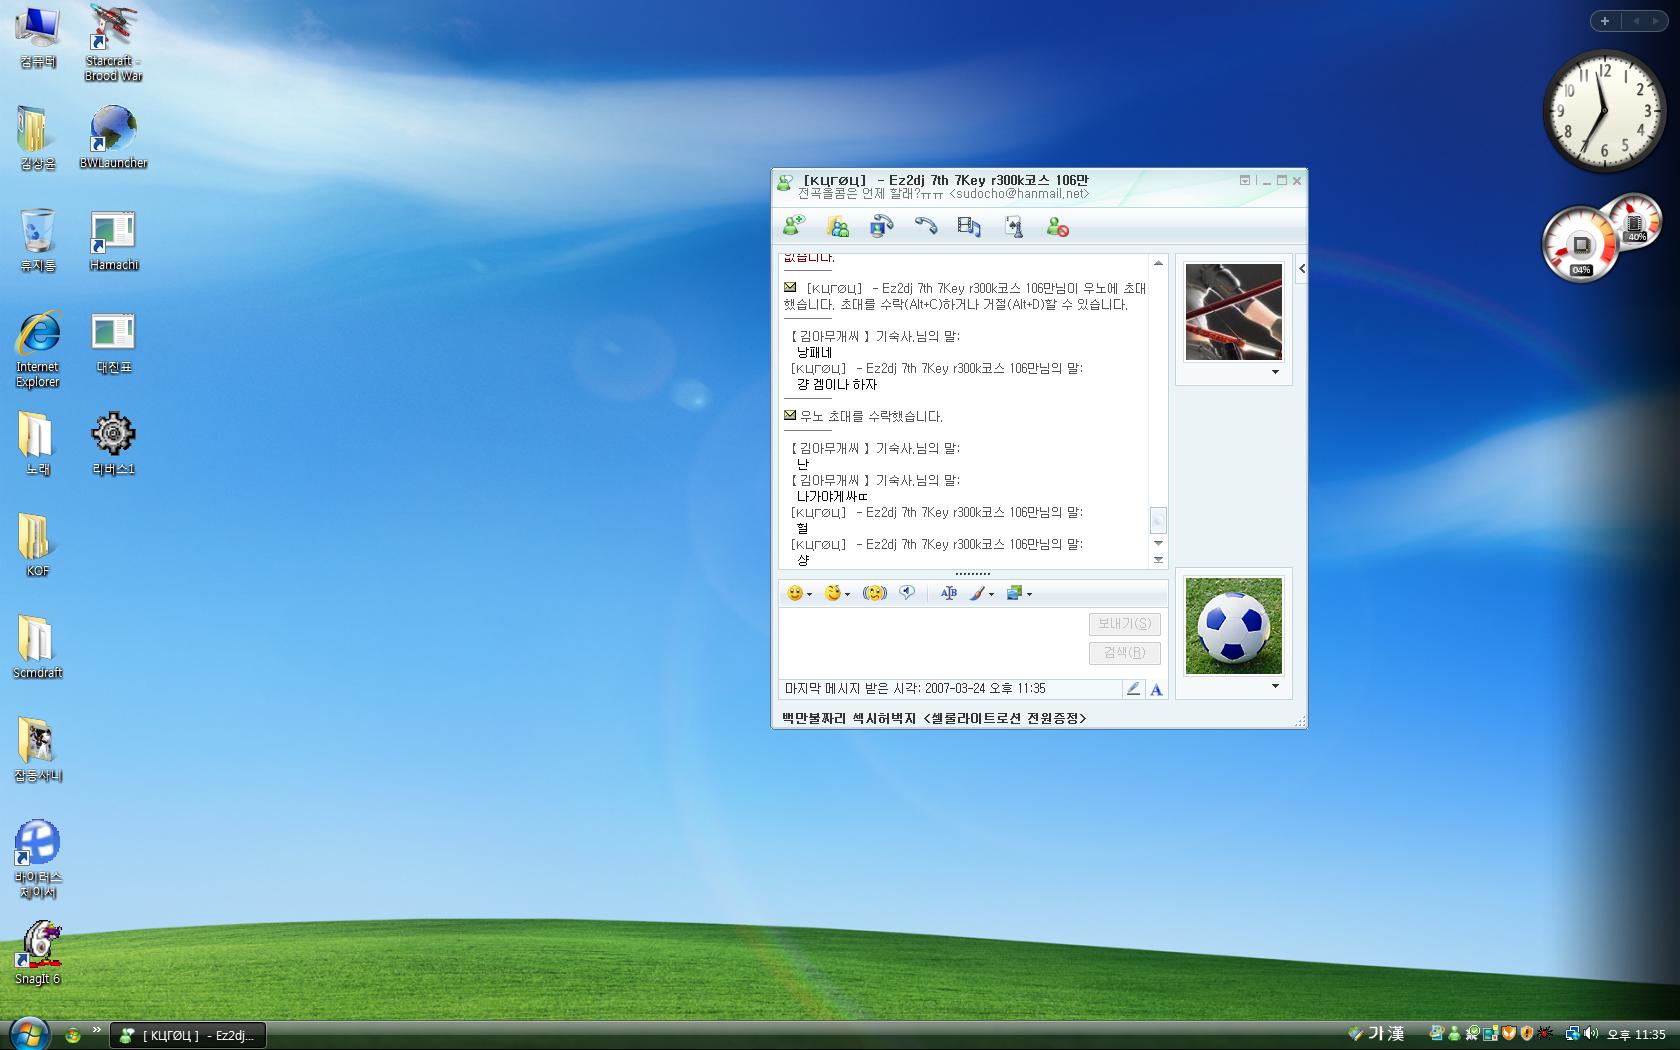Viewport: 1680px width, 1050px height.
Task: Click the 검색(R) search button
Action: [1124, 652]
